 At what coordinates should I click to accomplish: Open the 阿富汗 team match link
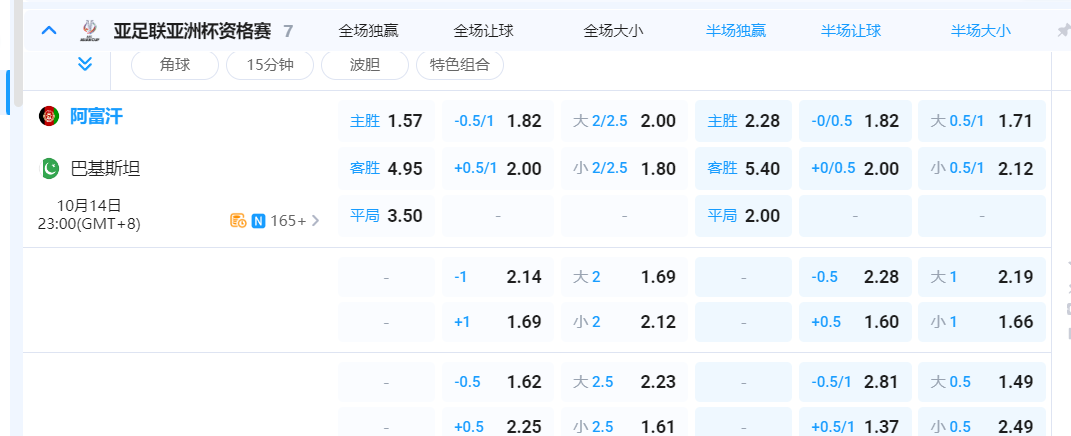pos(96,117)
